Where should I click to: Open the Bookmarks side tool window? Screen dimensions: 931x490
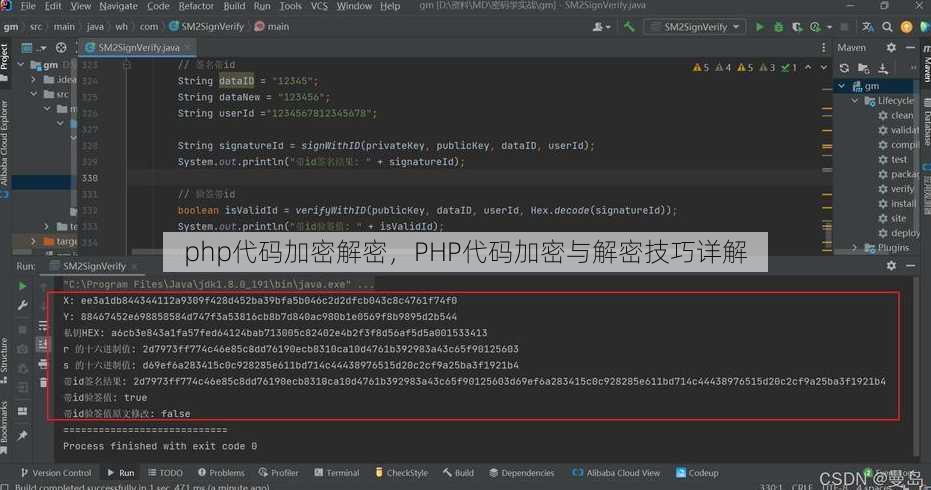point(4,427)
